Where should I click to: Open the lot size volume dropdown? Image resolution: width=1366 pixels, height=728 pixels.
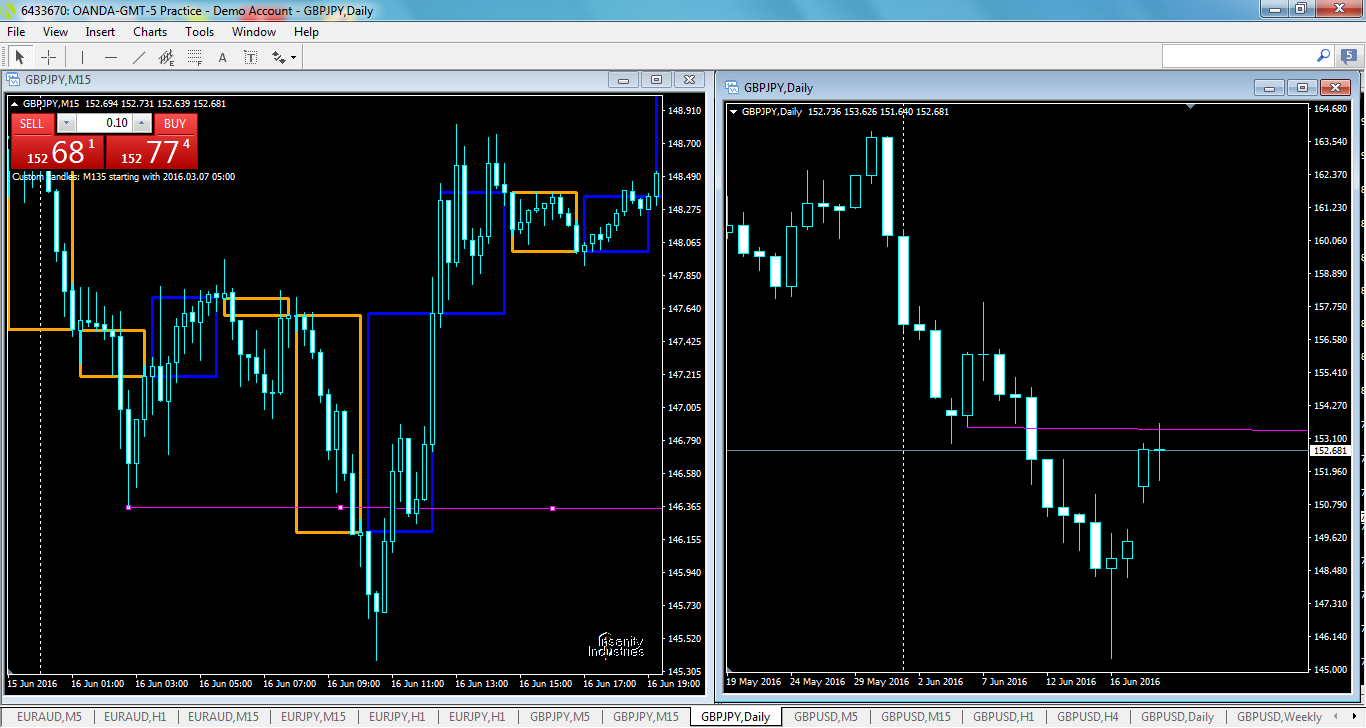(66, 123)
